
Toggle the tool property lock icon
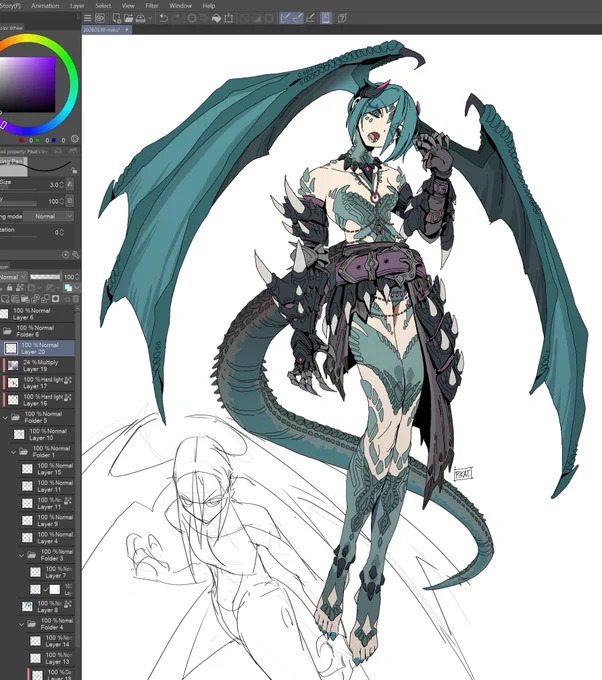(74, 170)
